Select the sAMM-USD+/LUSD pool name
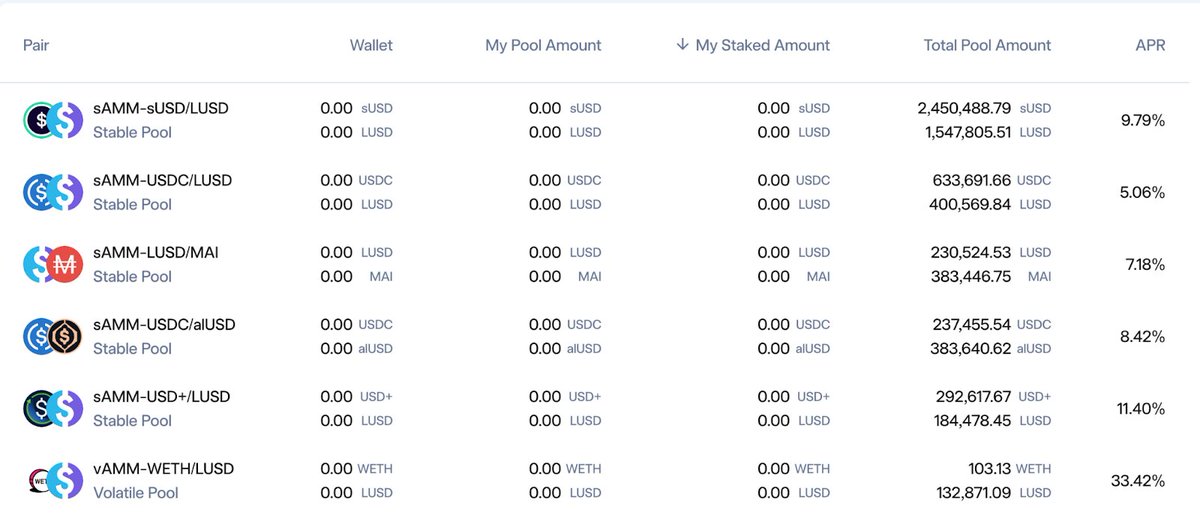 click(162, 396)
